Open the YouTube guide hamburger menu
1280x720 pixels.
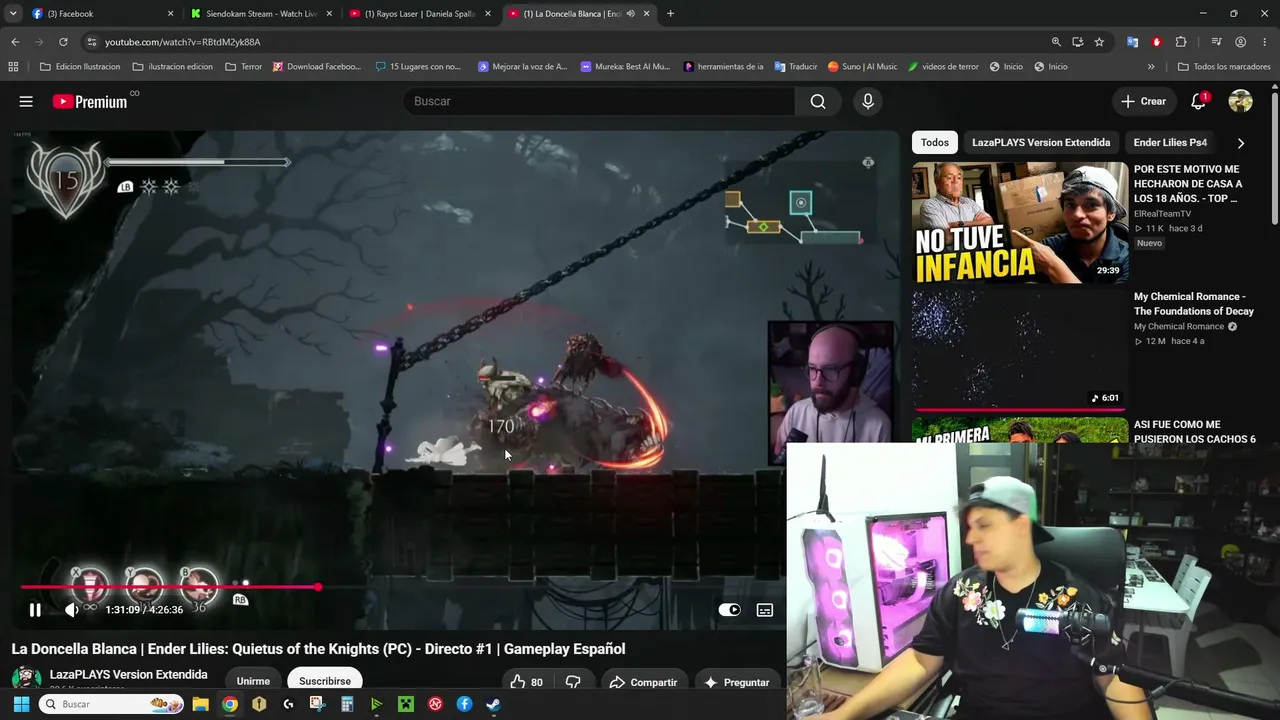(26, 101)
